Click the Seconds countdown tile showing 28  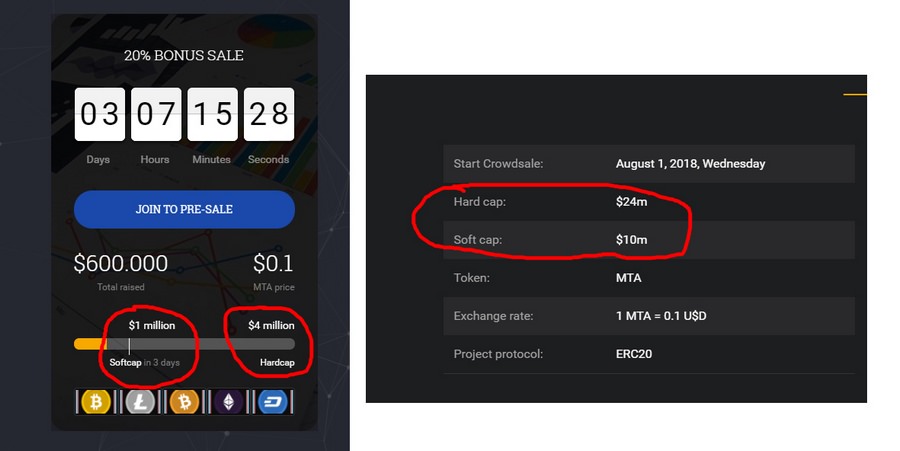point(269,114)
